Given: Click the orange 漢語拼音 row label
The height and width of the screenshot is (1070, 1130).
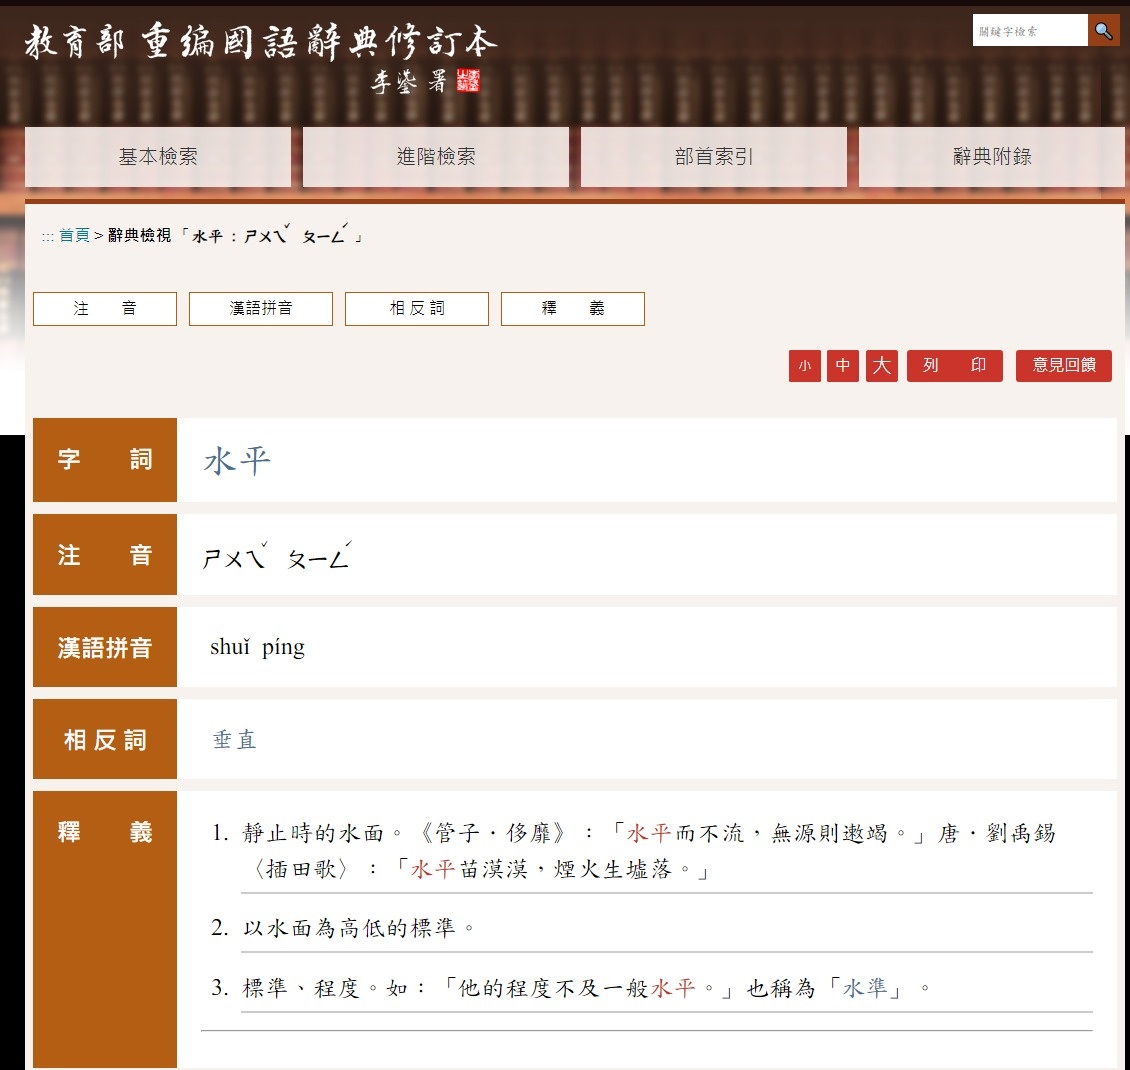Looking at the screenshot, I should coord(105,647).
